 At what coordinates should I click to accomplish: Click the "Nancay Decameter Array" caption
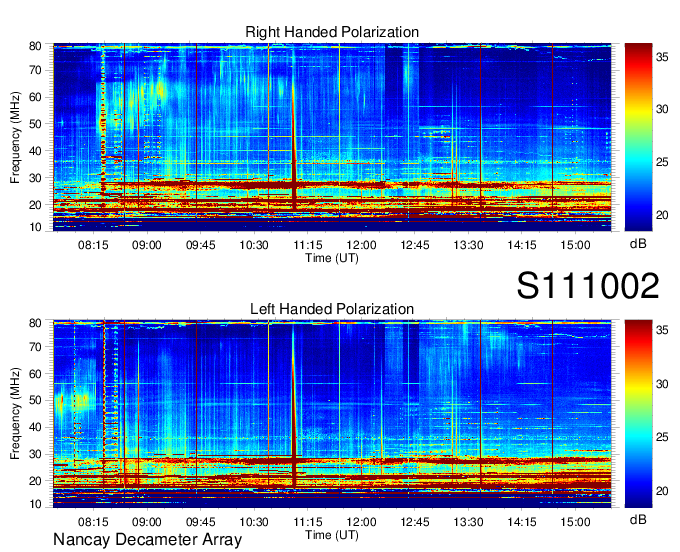[x=147, y=539]
